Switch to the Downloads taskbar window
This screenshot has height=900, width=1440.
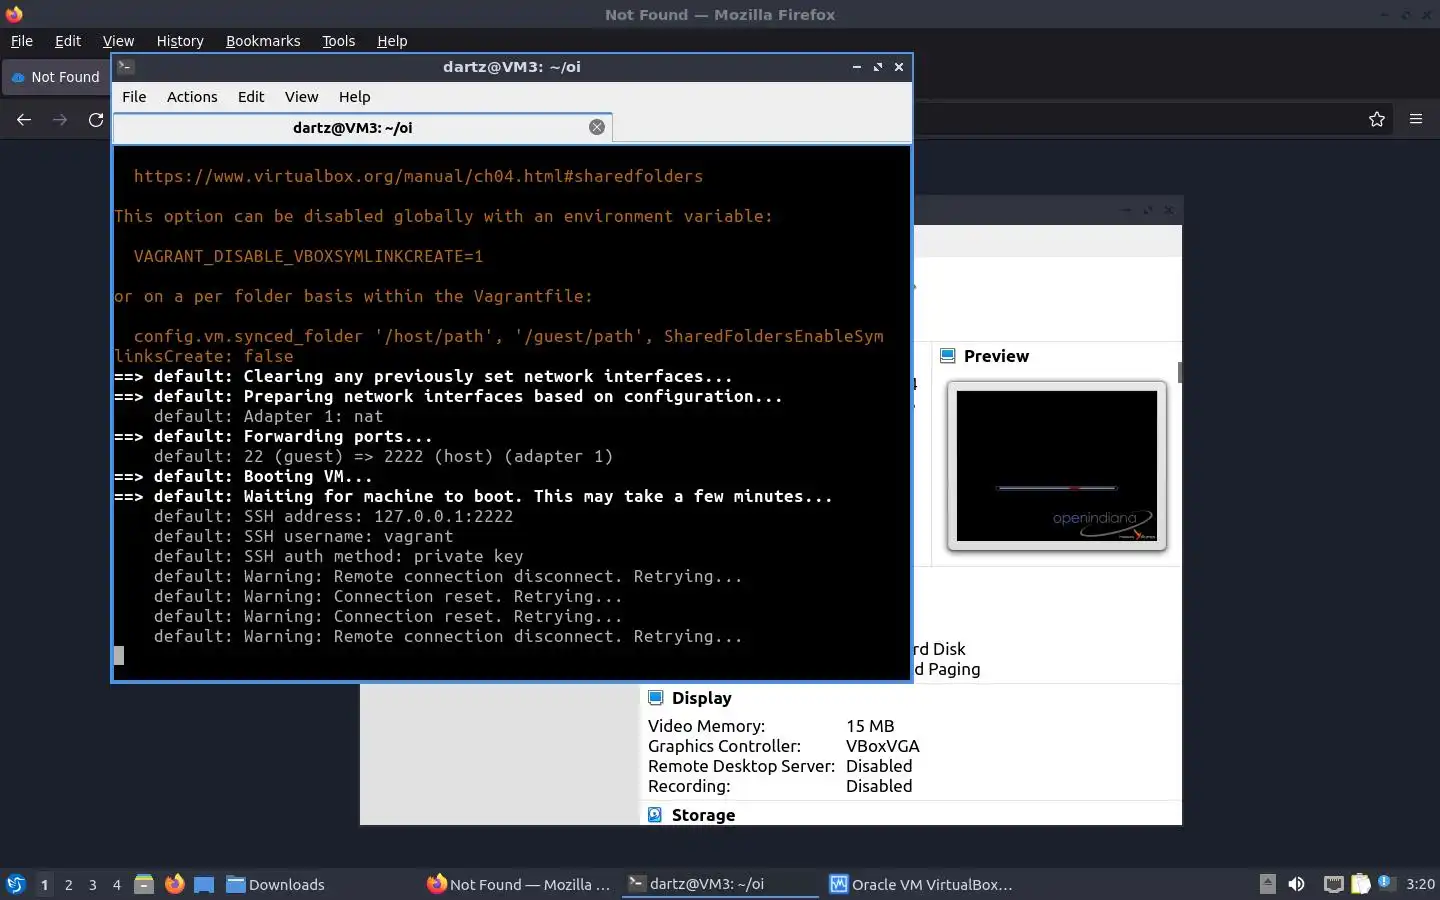[x=276, y=884]
